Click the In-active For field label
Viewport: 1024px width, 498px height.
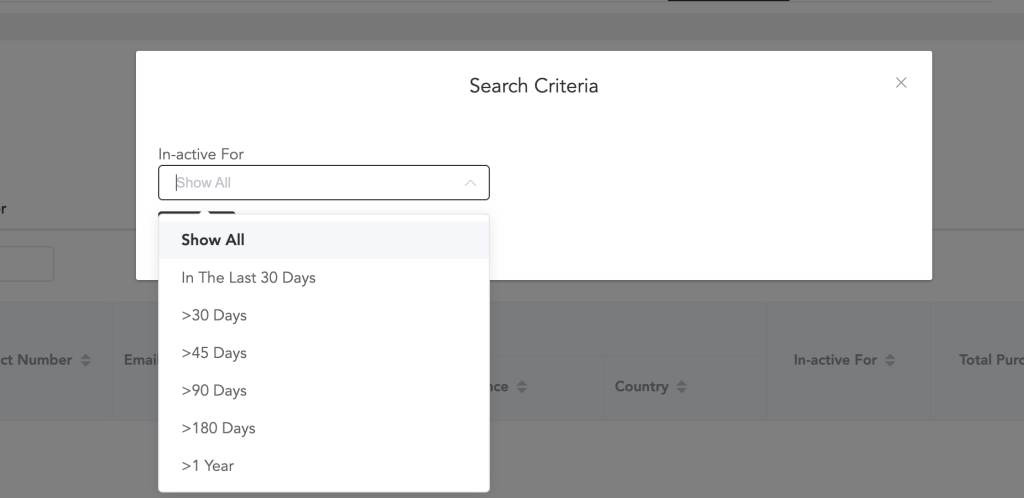pos(200,155)
